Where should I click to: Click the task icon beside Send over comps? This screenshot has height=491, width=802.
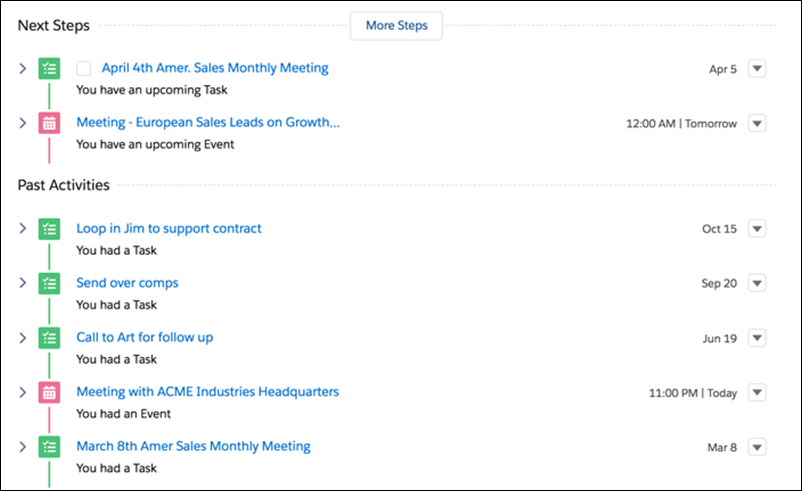49,283
